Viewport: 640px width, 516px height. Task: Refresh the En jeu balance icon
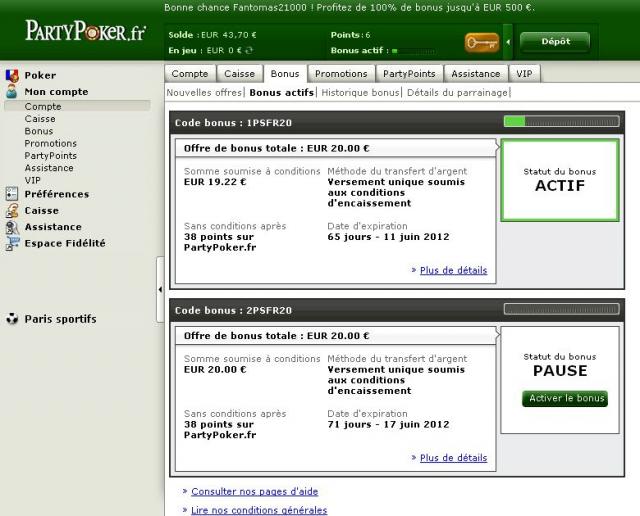coord(249,50)
